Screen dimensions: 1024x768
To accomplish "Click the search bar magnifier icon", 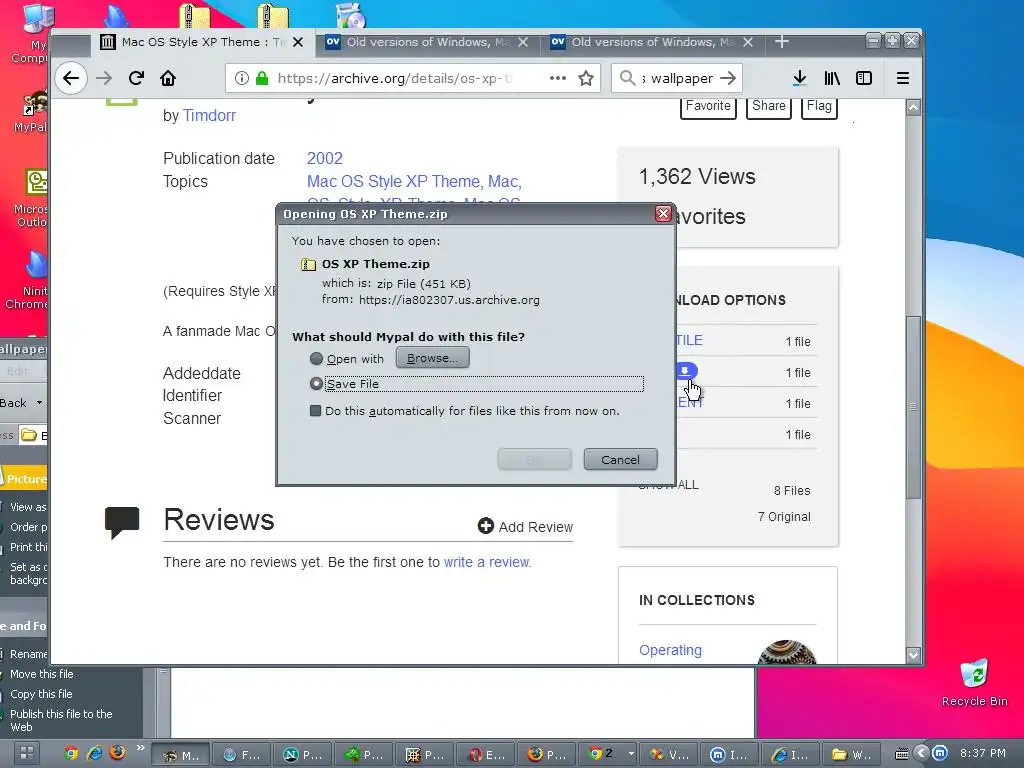I will (x=627, y=78).
